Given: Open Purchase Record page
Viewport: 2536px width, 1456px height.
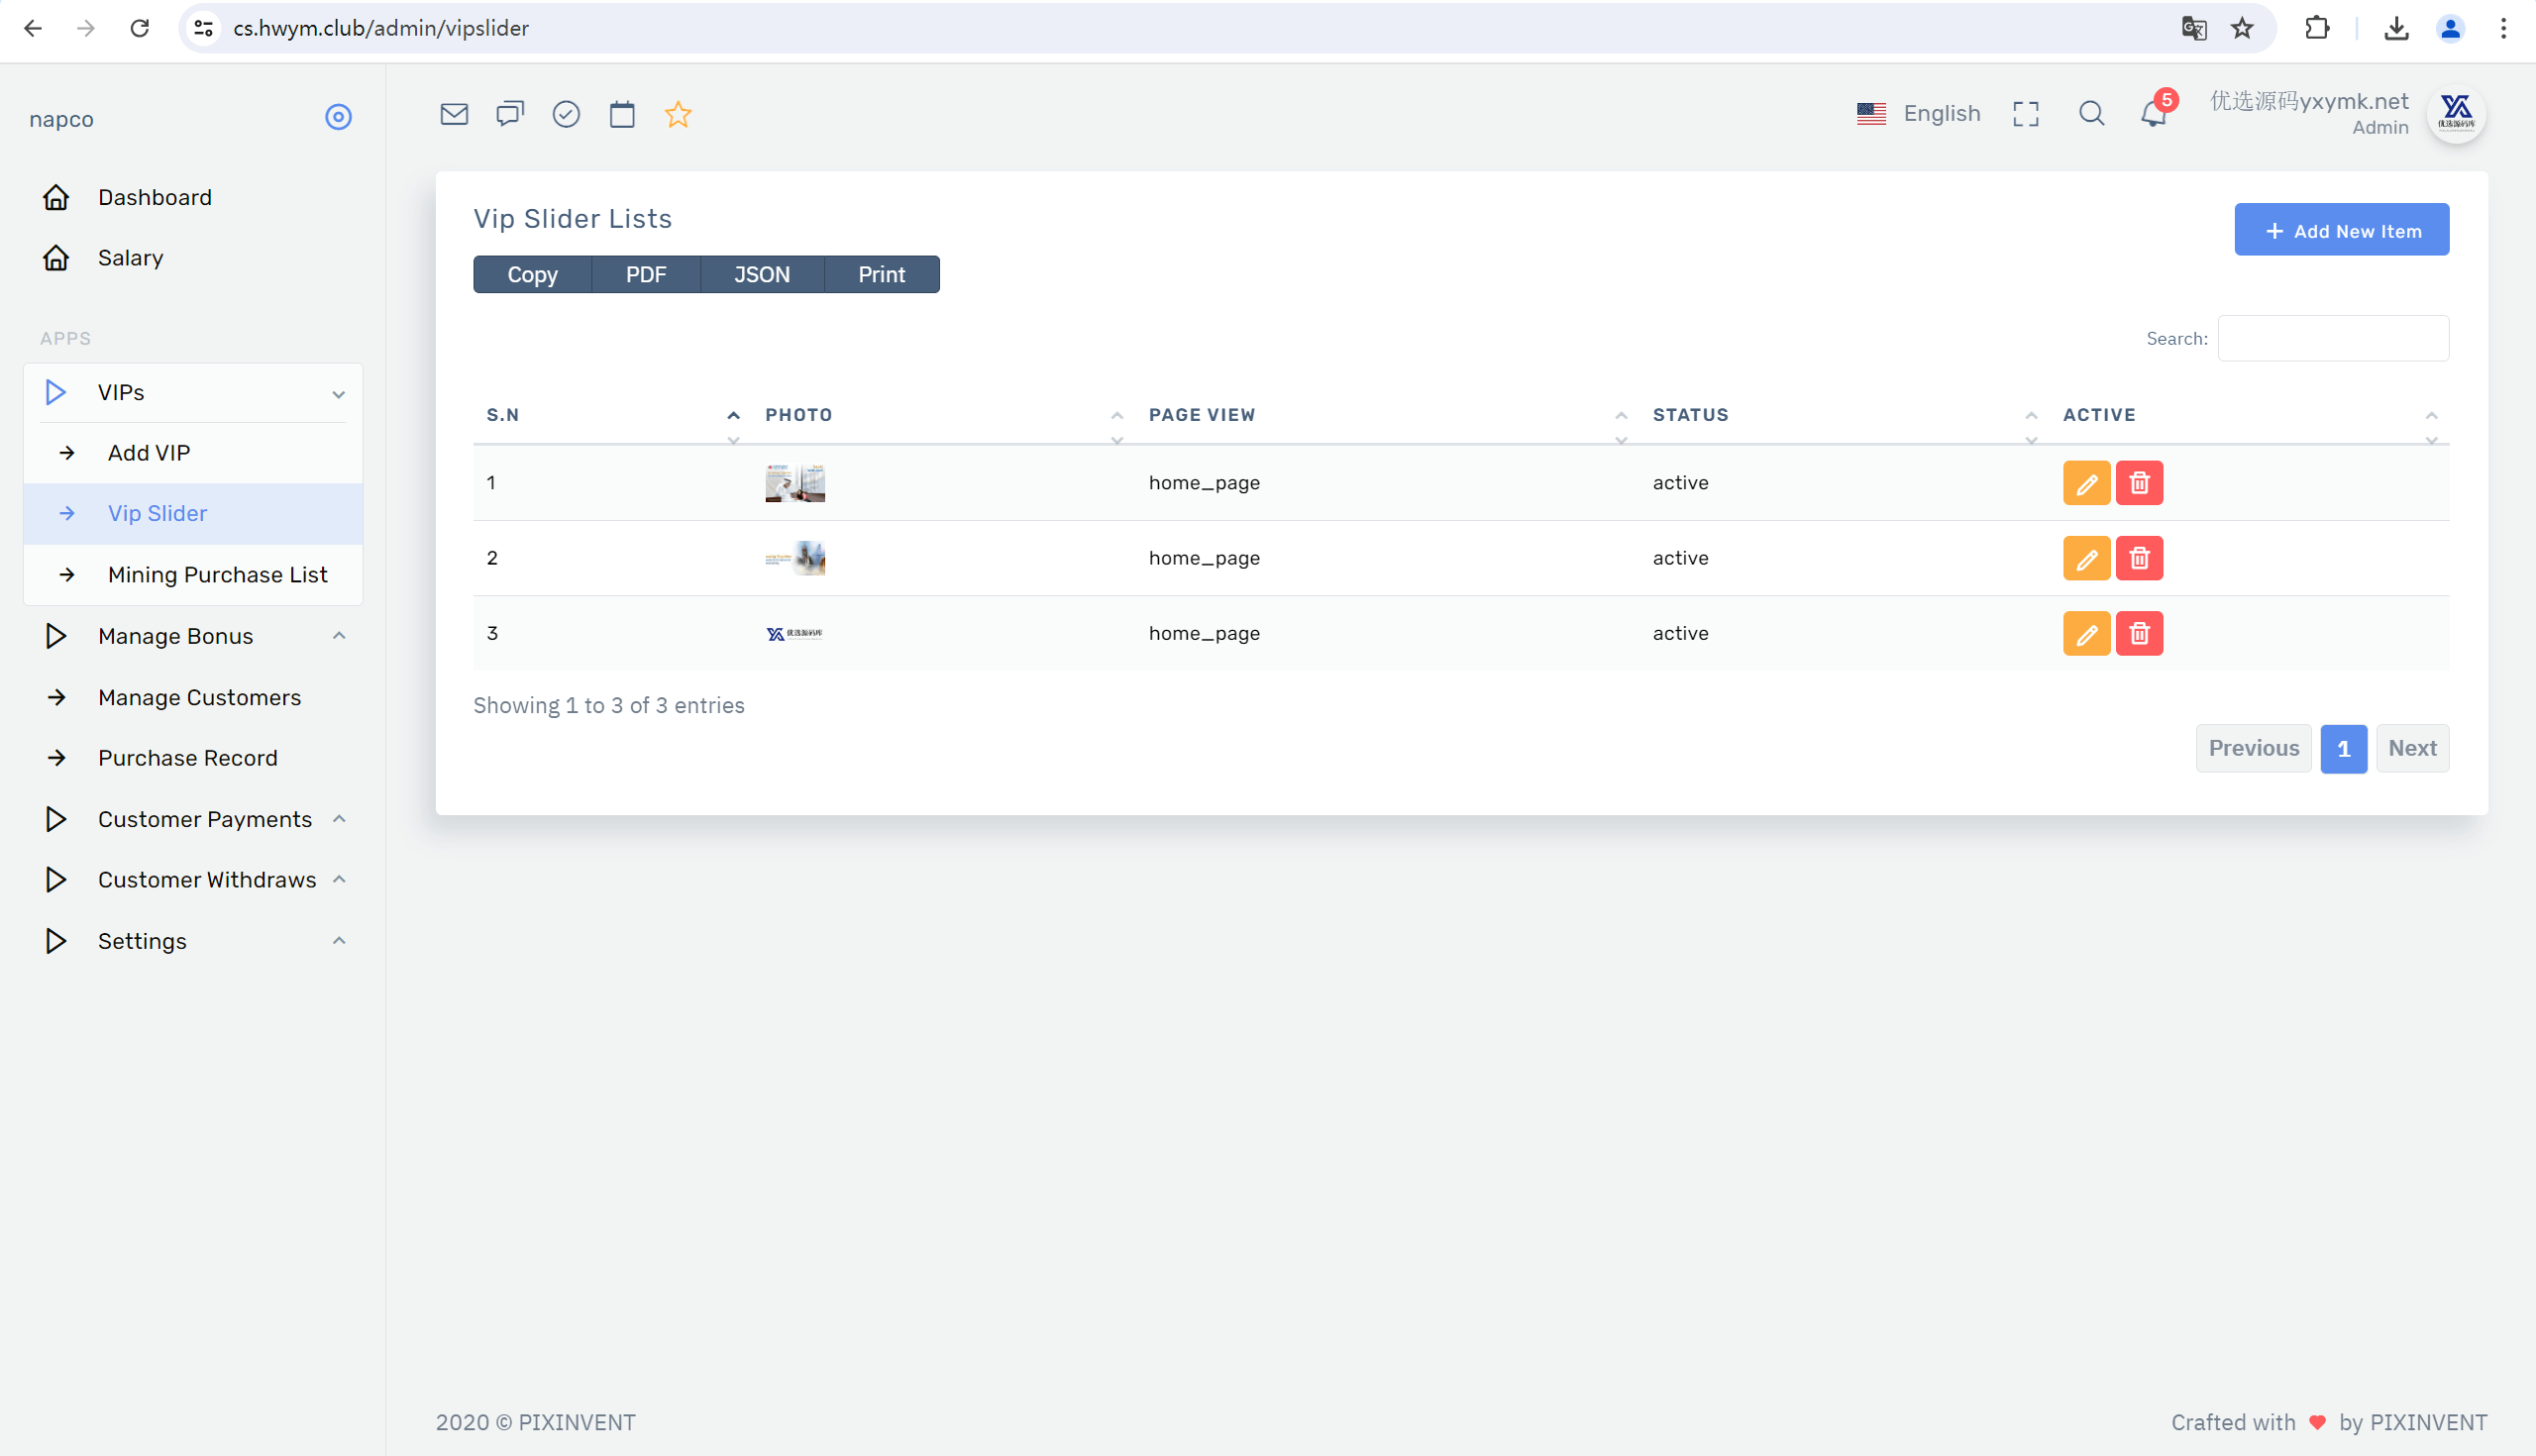Looking at the screenshot, I should (x=193, y=758).
